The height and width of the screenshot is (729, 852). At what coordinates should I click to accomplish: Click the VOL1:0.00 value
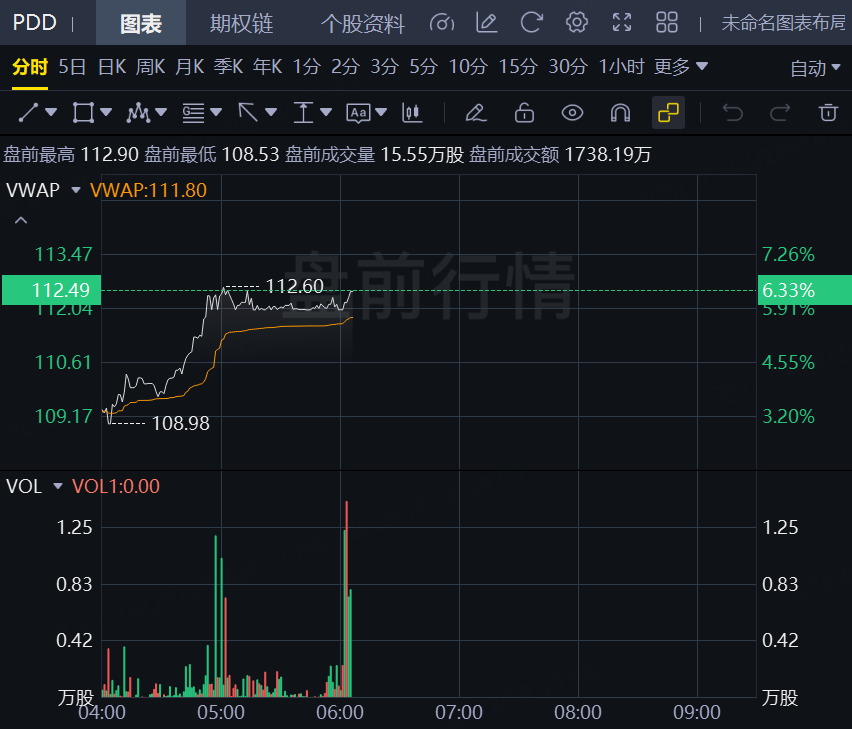(116, 486)
